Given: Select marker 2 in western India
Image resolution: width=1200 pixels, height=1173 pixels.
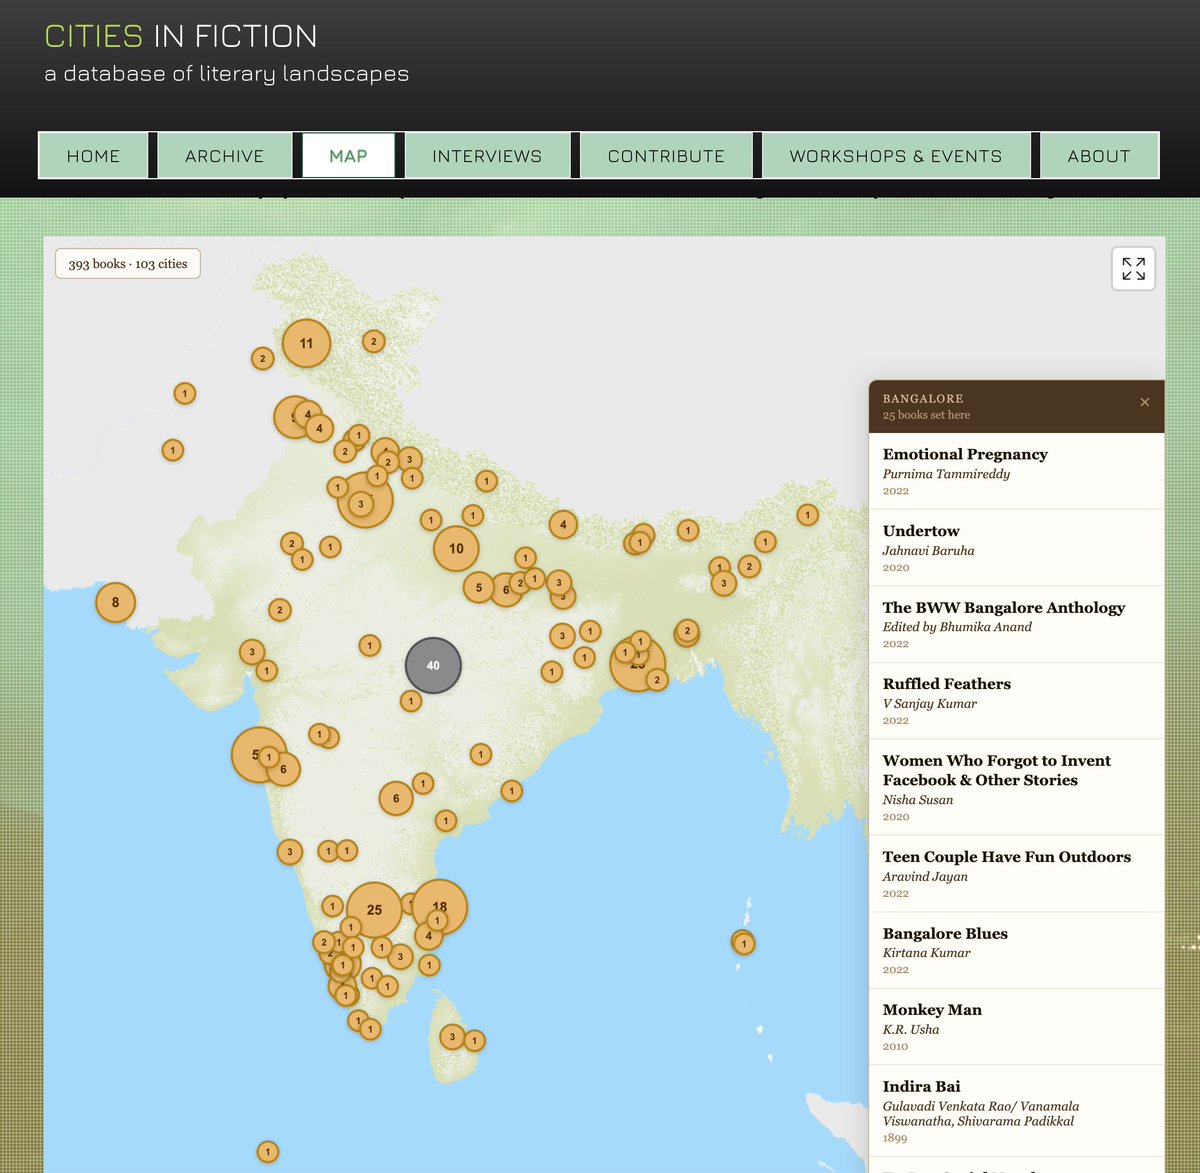Looking at the screenshot, I should (279, 609).
